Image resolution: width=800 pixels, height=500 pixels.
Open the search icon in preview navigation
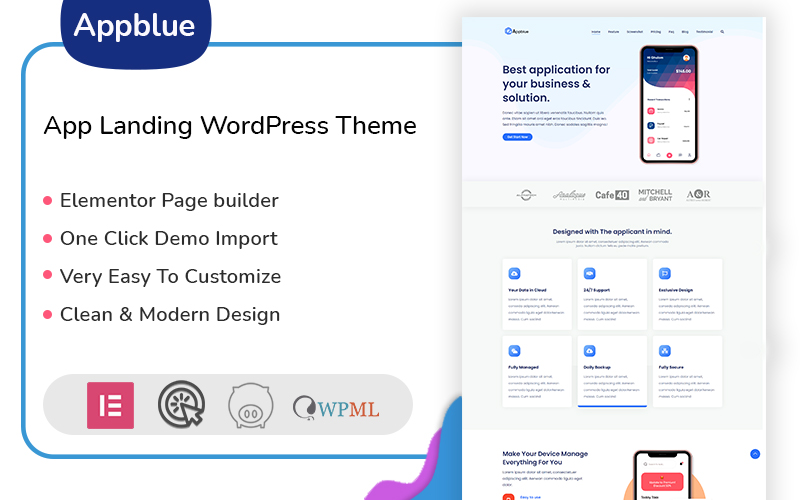pyautogui.click(x=722, y=32)
